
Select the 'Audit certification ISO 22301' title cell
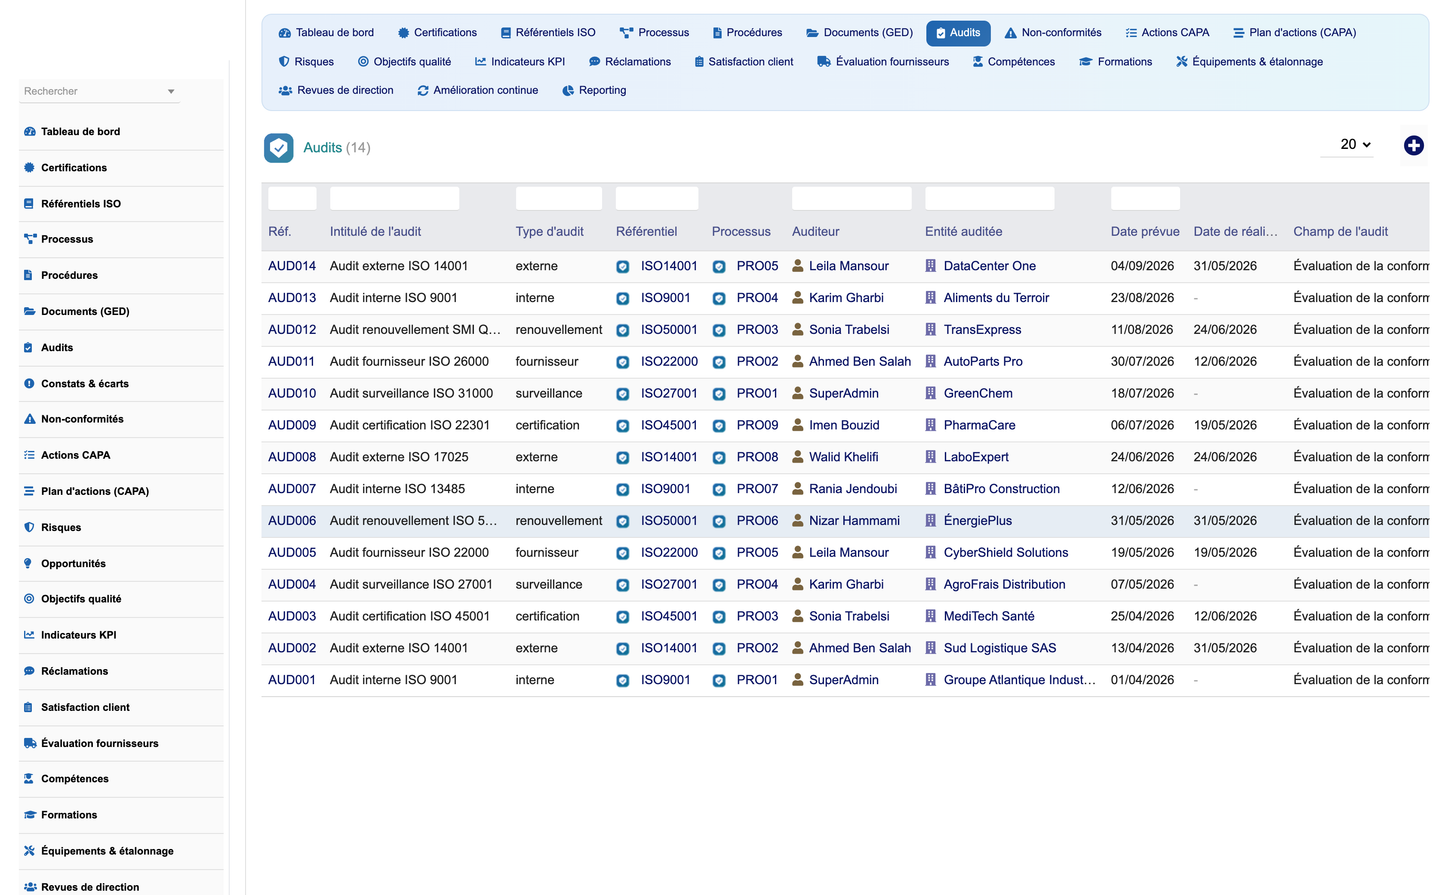point(410,425)
